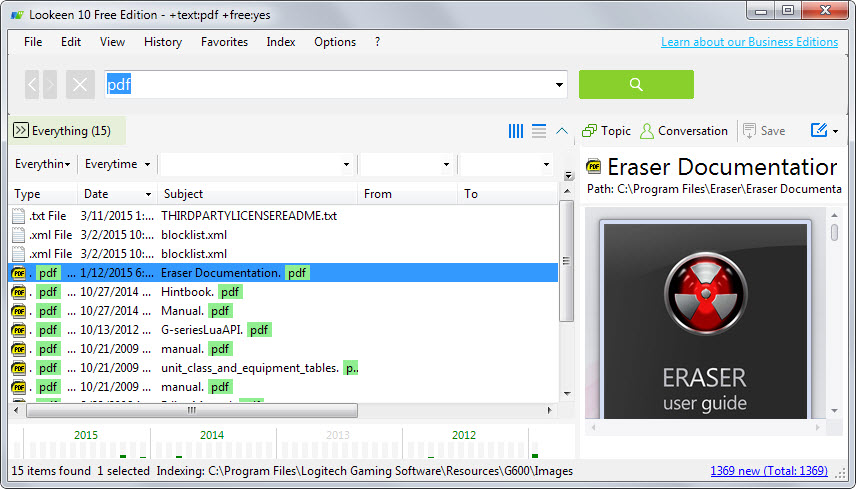Click the results list horizontal scrollbar thumb

point(192,410)
